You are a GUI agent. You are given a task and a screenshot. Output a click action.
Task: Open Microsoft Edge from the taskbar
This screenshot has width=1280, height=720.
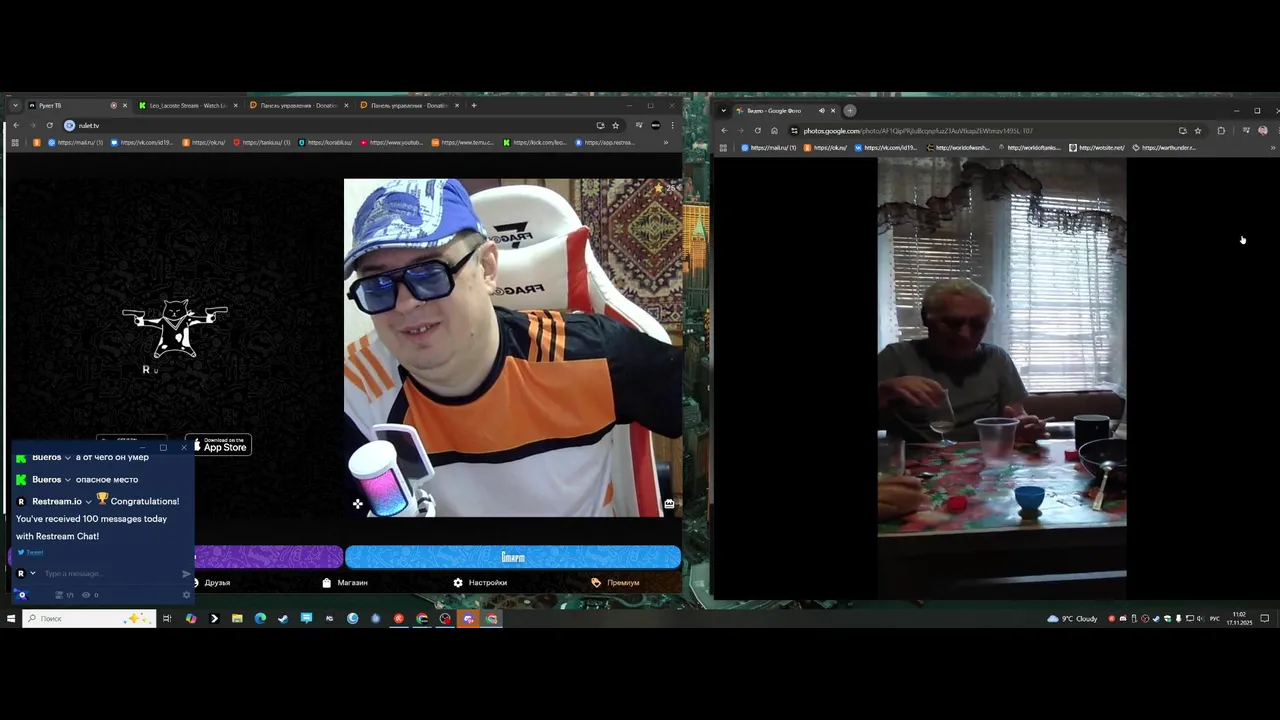(260, 618)
